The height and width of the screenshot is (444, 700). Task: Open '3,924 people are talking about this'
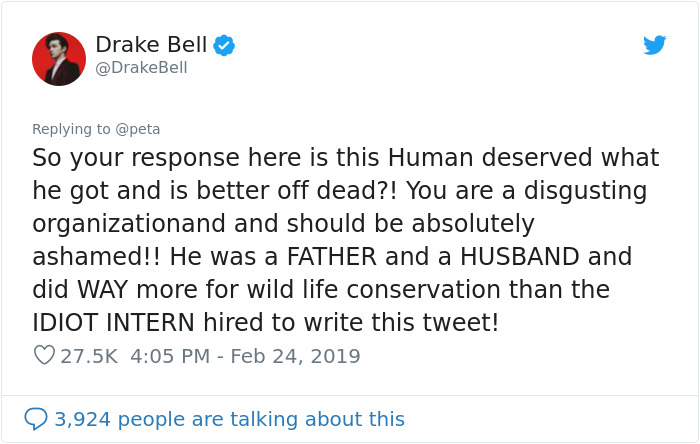(x=229, y=419)
